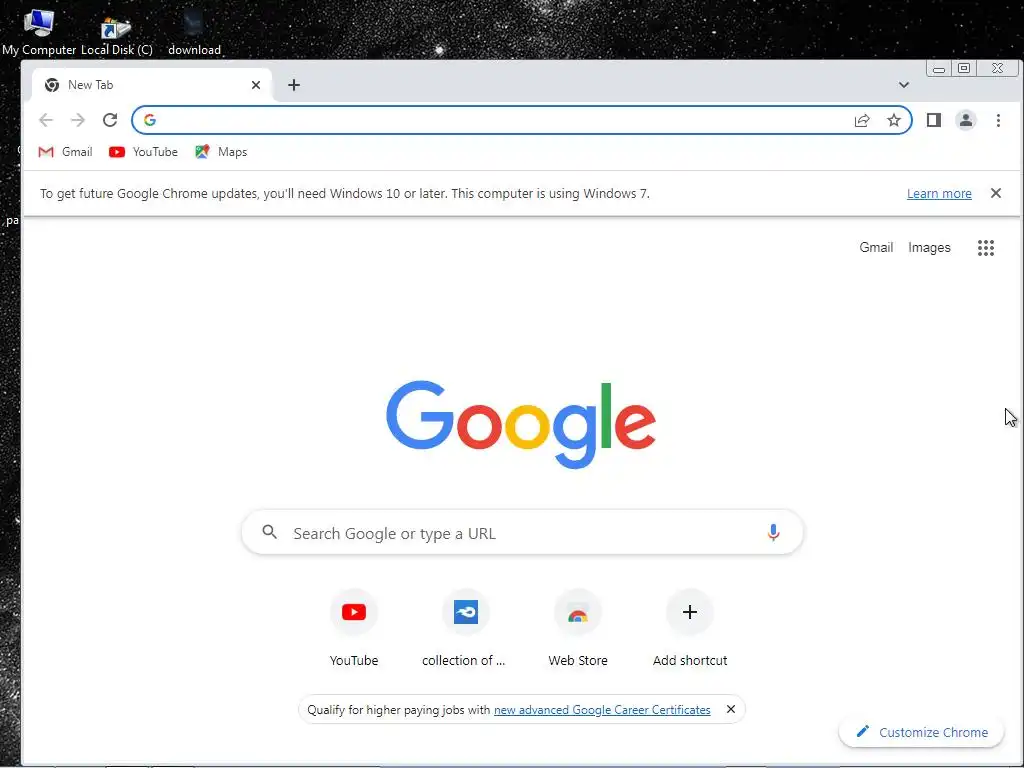Image resolution: width=1024 pixels, height=768 pixels.
Task: Open new advanced Google Career Certificates link
Action: pyautogui.click(x=602, y=710)
